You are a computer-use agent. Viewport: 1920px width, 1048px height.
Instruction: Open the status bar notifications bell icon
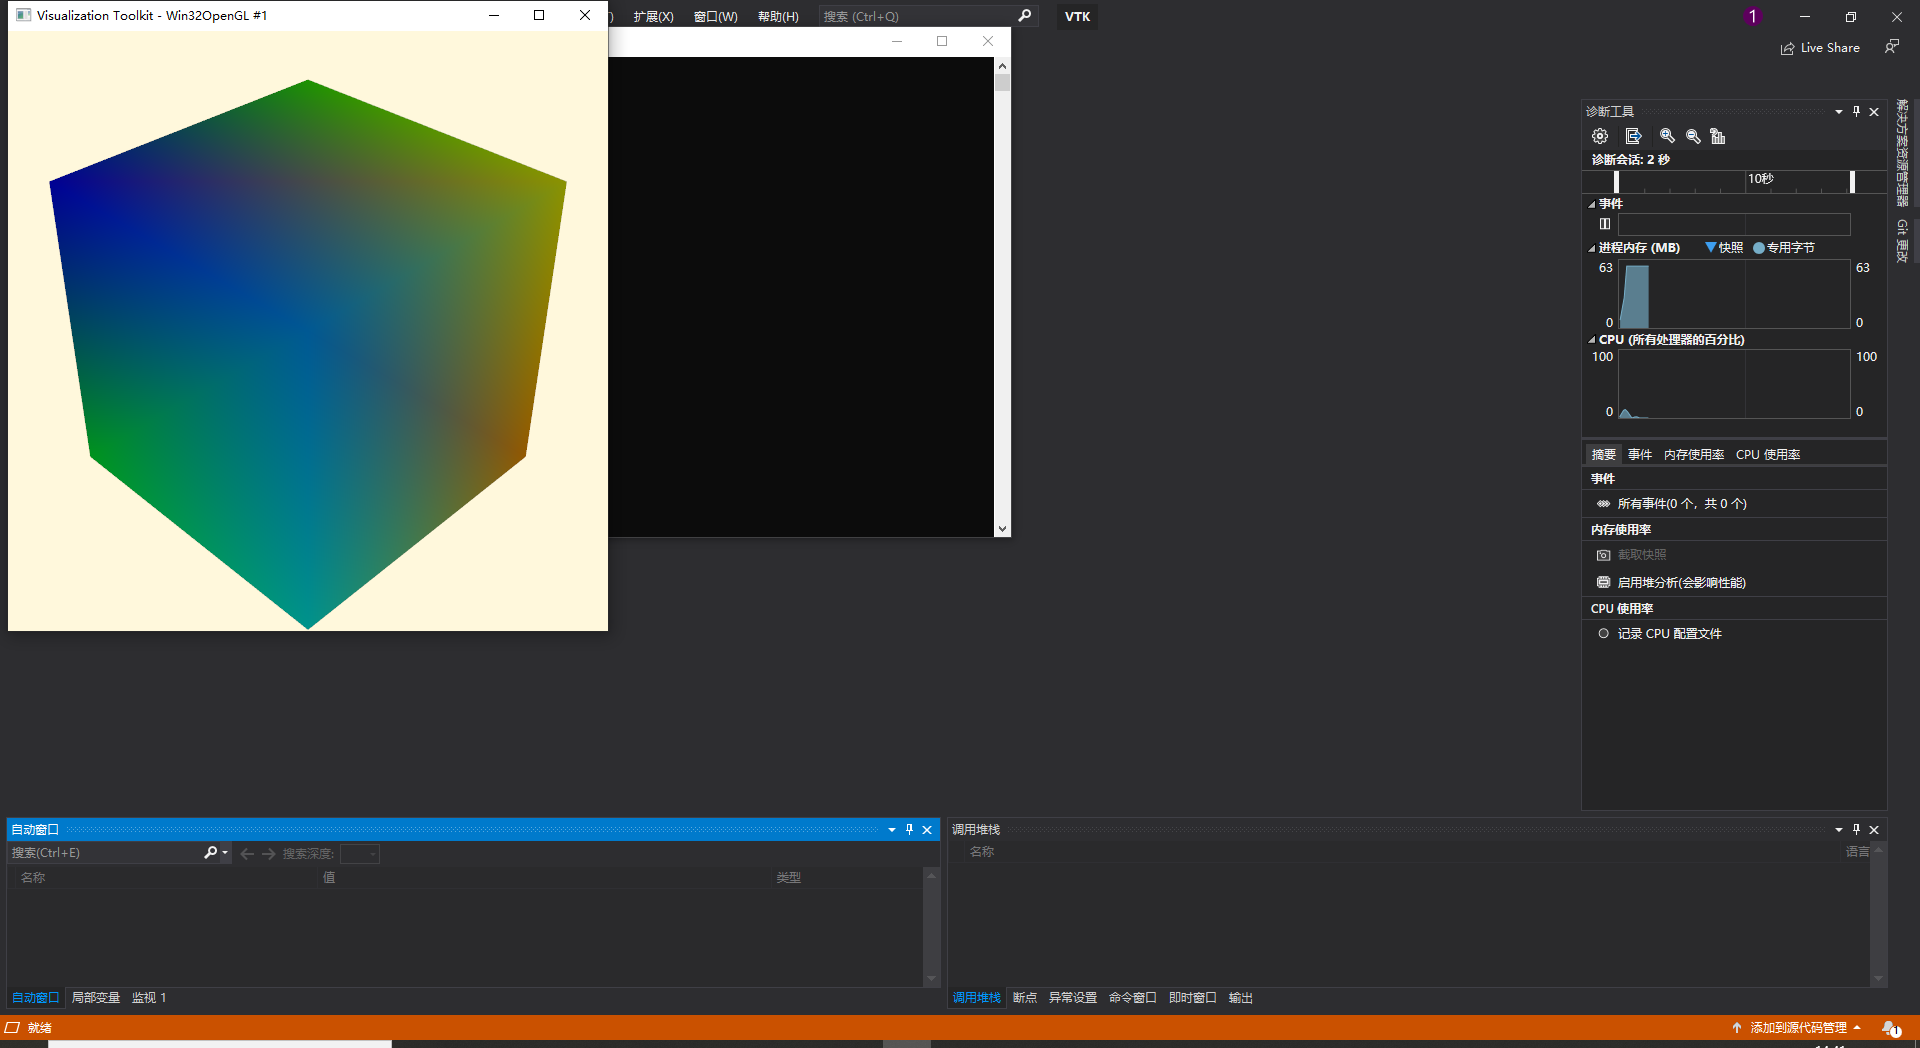(1890, 1028)
